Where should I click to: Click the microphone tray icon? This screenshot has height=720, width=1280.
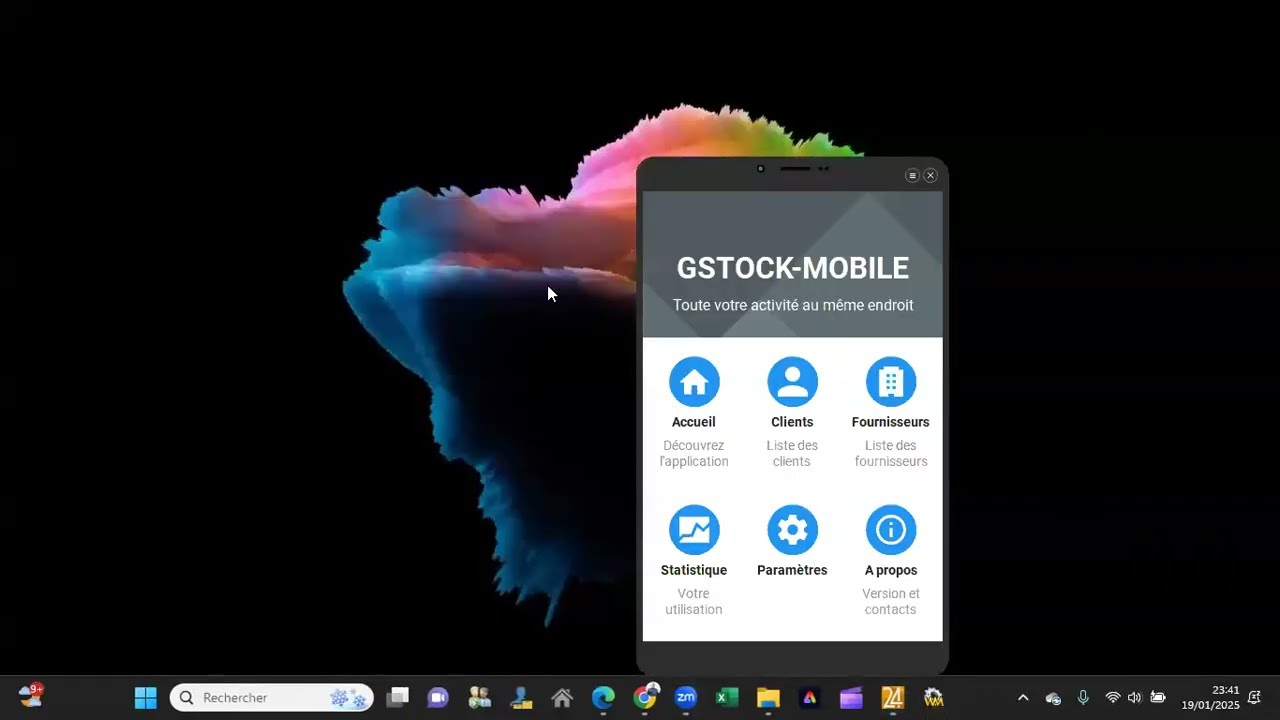click(x=1083, y=698)
